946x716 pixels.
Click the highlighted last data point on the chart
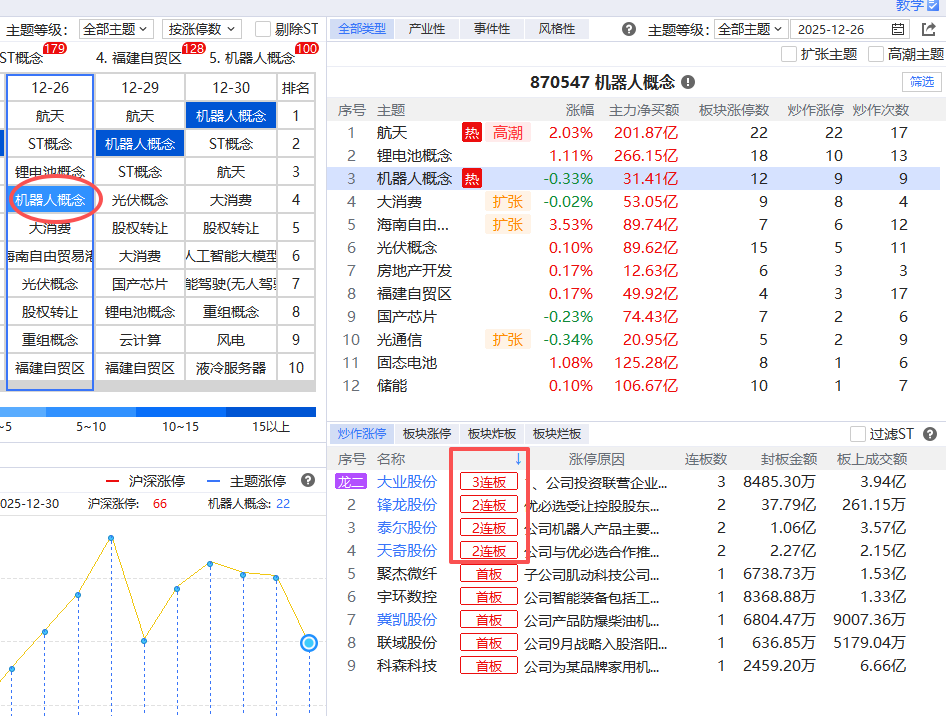click(309, 643)
